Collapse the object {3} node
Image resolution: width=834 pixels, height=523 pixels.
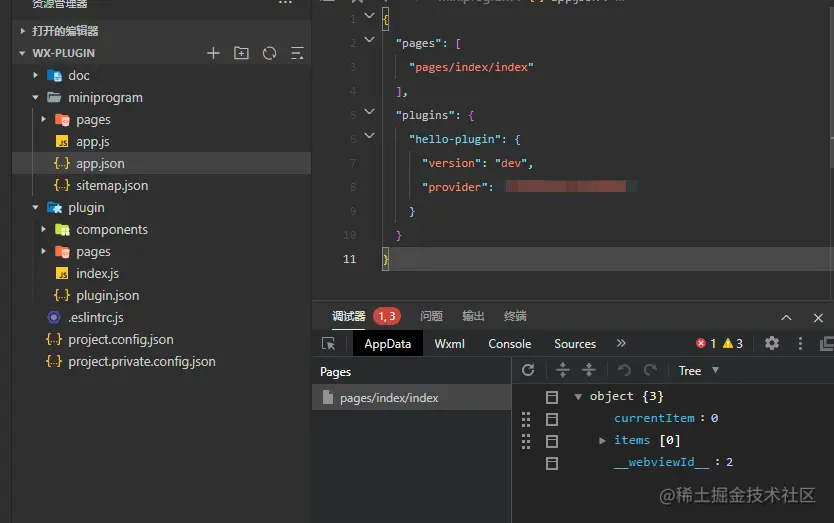click(578, 396)
